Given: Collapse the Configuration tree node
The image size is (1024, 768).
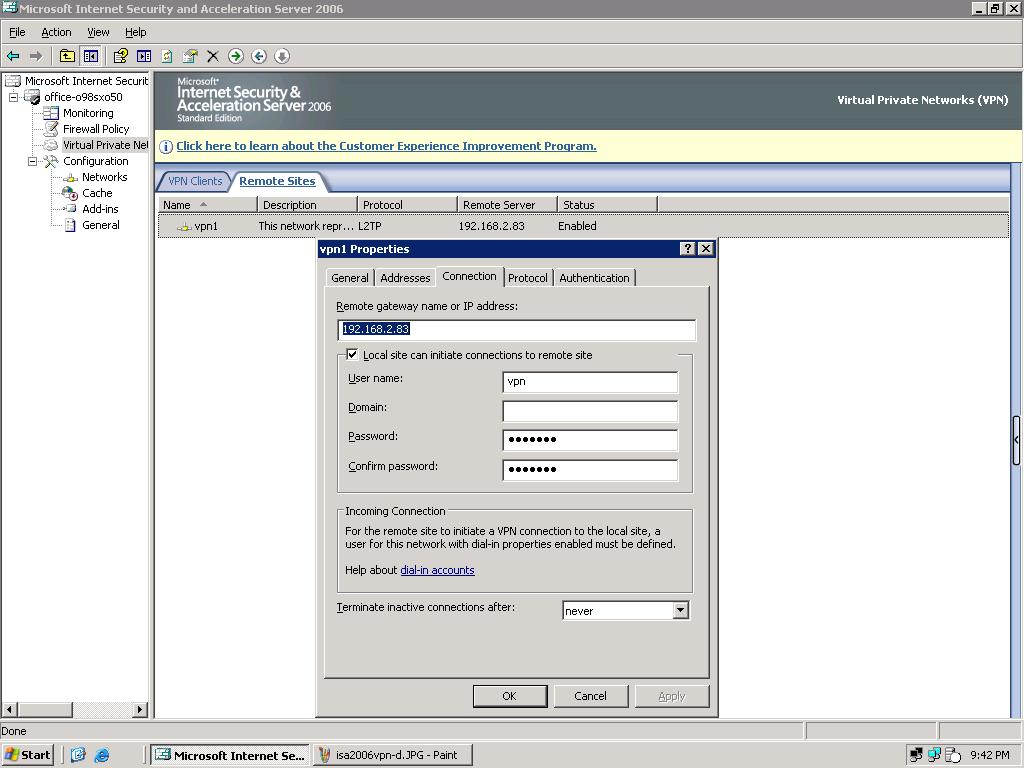Looking at the screenshot, I should (32, 161).
